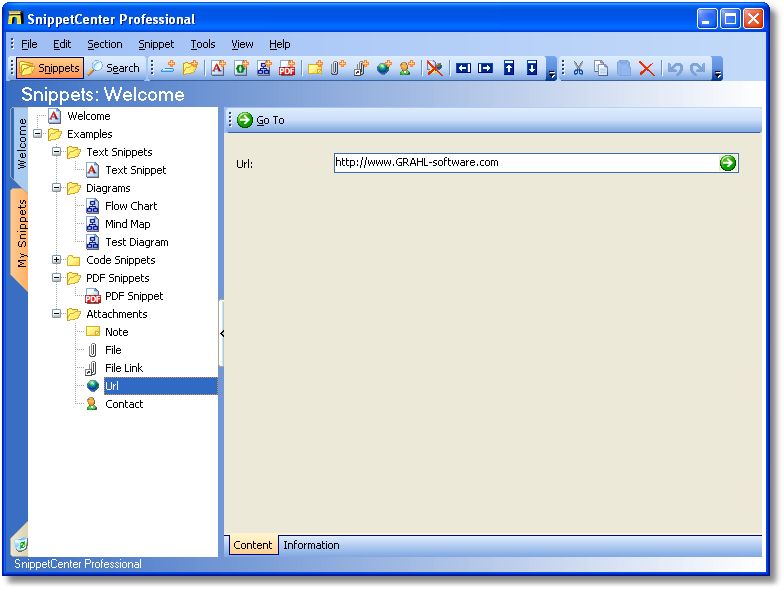Select the PDF Snippet tree item
Image resolution: width=784 pixels, height=590 pixels.
click(134, 296)
